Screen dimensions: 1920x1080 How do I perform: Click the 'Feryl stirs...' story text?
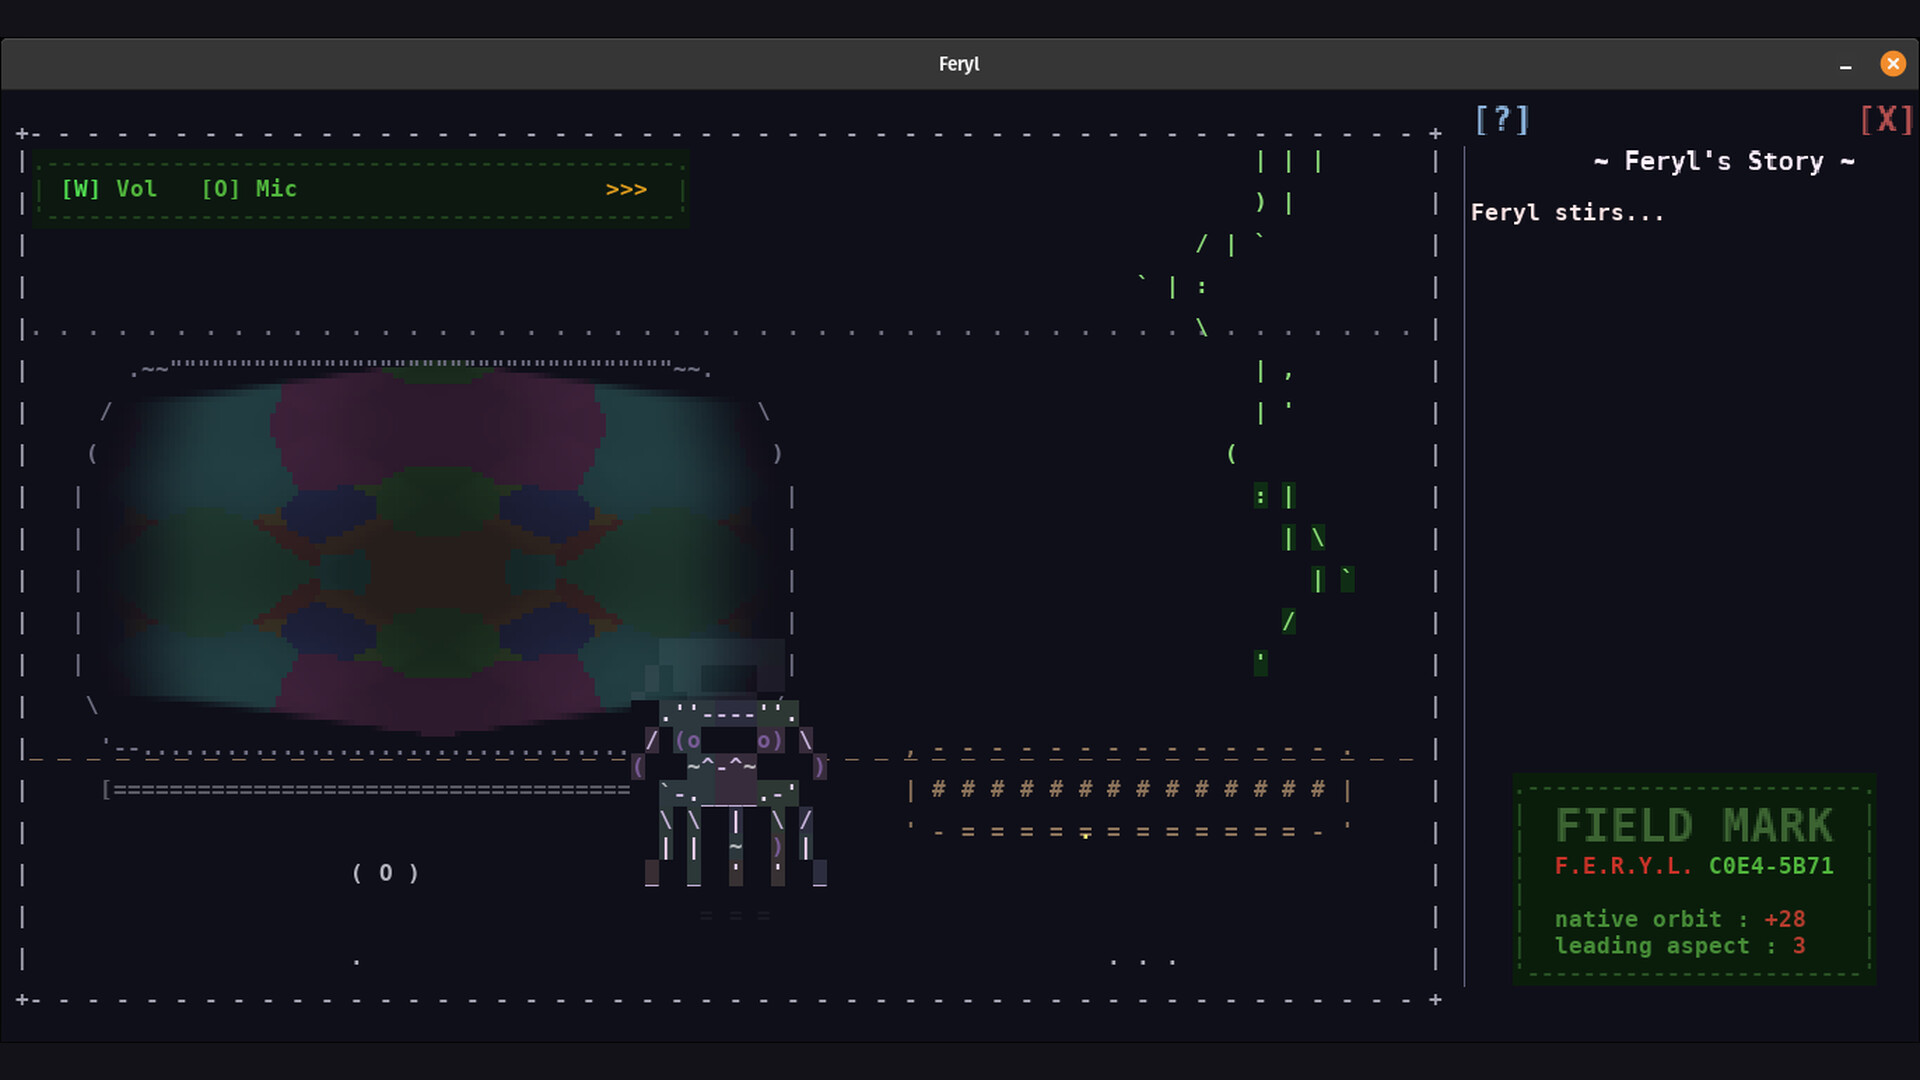click(x=1567, y=213)
